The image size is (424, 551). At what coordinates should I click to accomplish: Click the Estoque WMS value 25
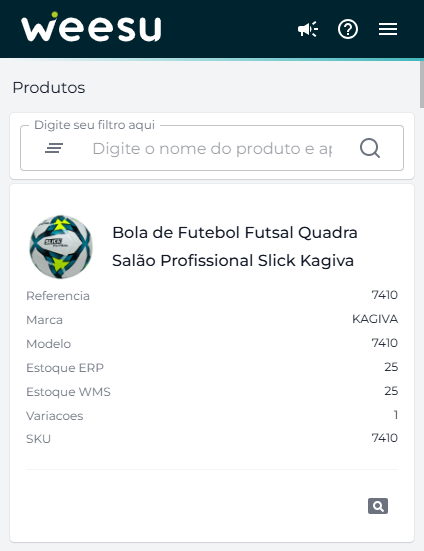[x=391, y=391]
